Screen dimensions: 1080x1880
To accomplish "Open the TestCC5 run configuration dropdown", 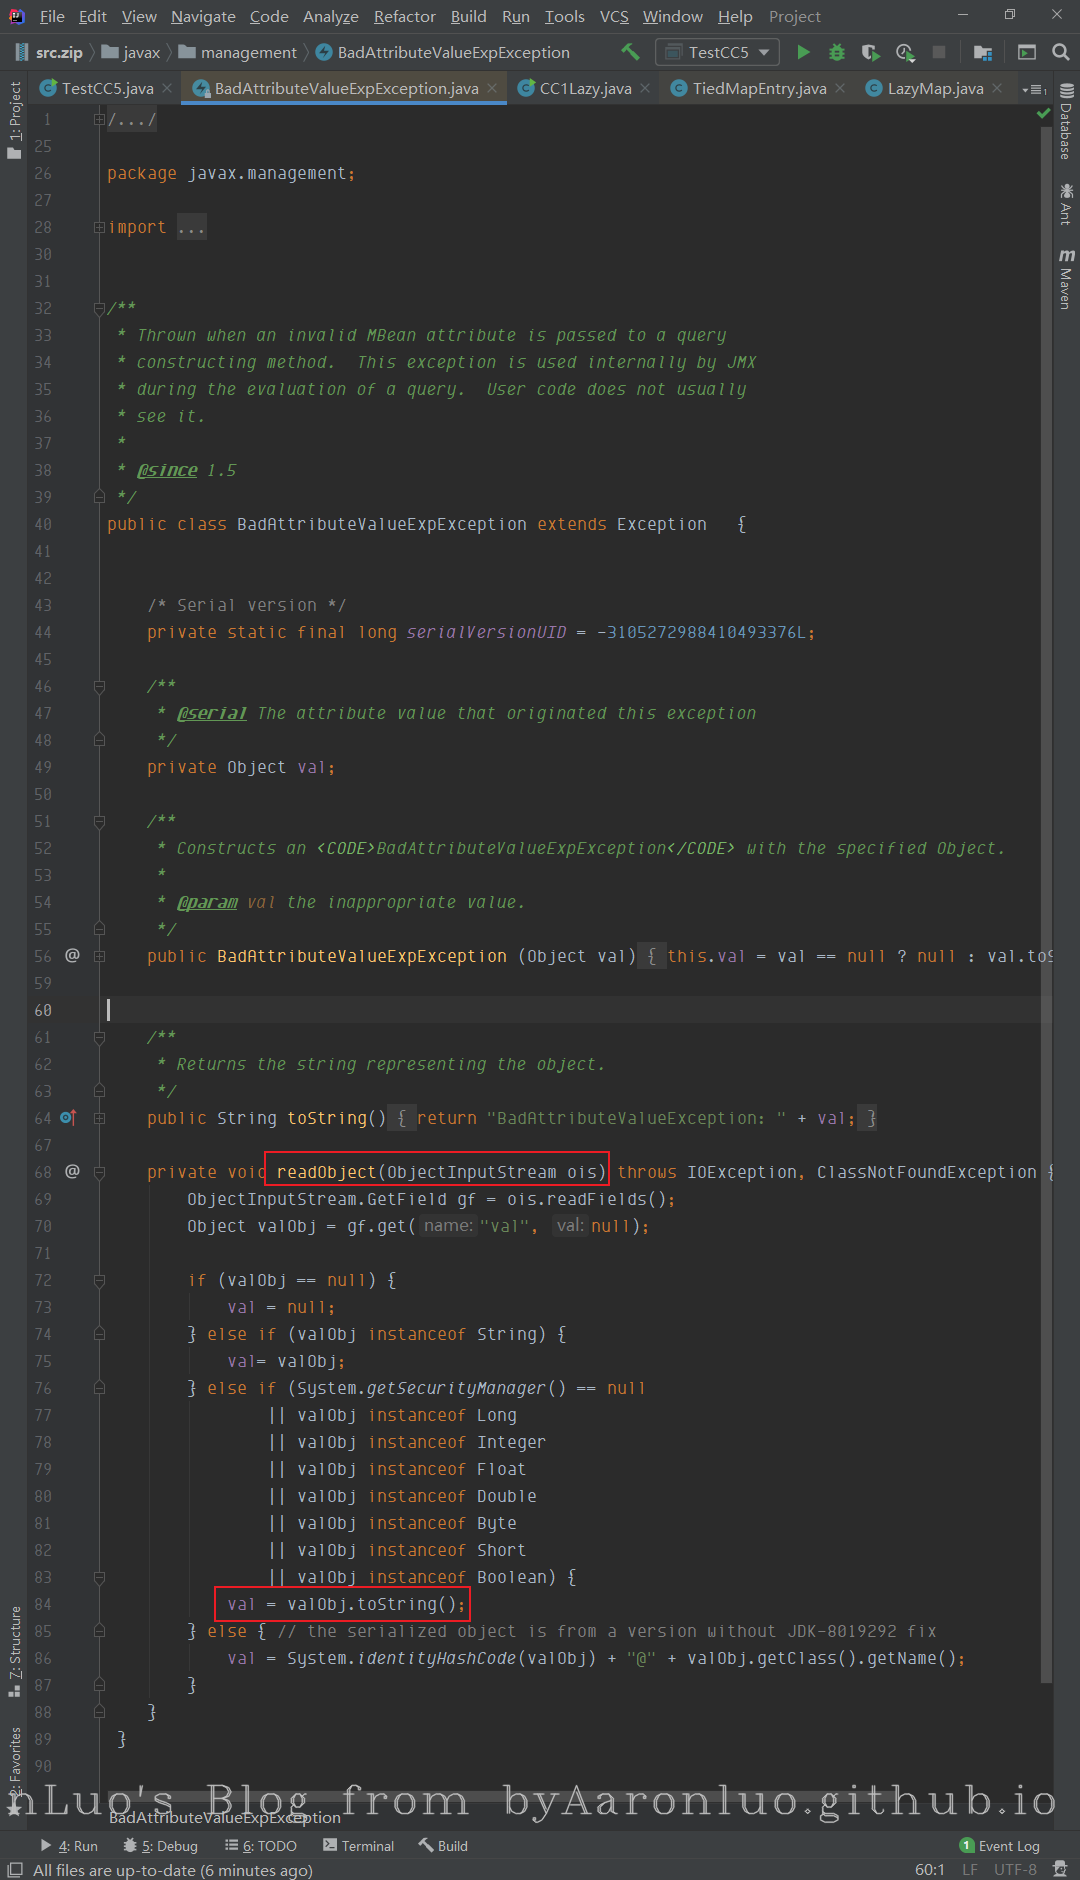I will [719, 52].
